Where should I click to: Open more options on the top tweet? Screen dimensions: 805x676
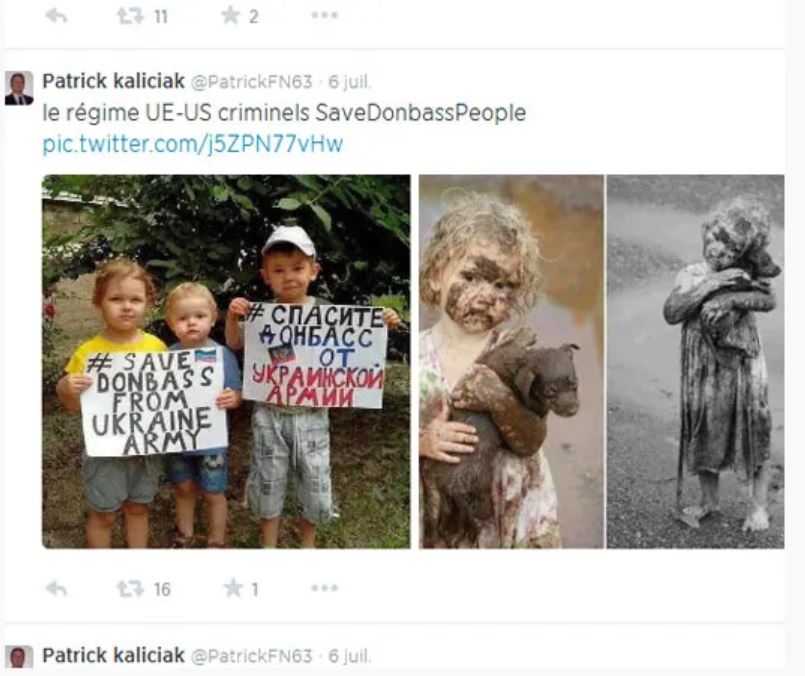tap(324, 15)
